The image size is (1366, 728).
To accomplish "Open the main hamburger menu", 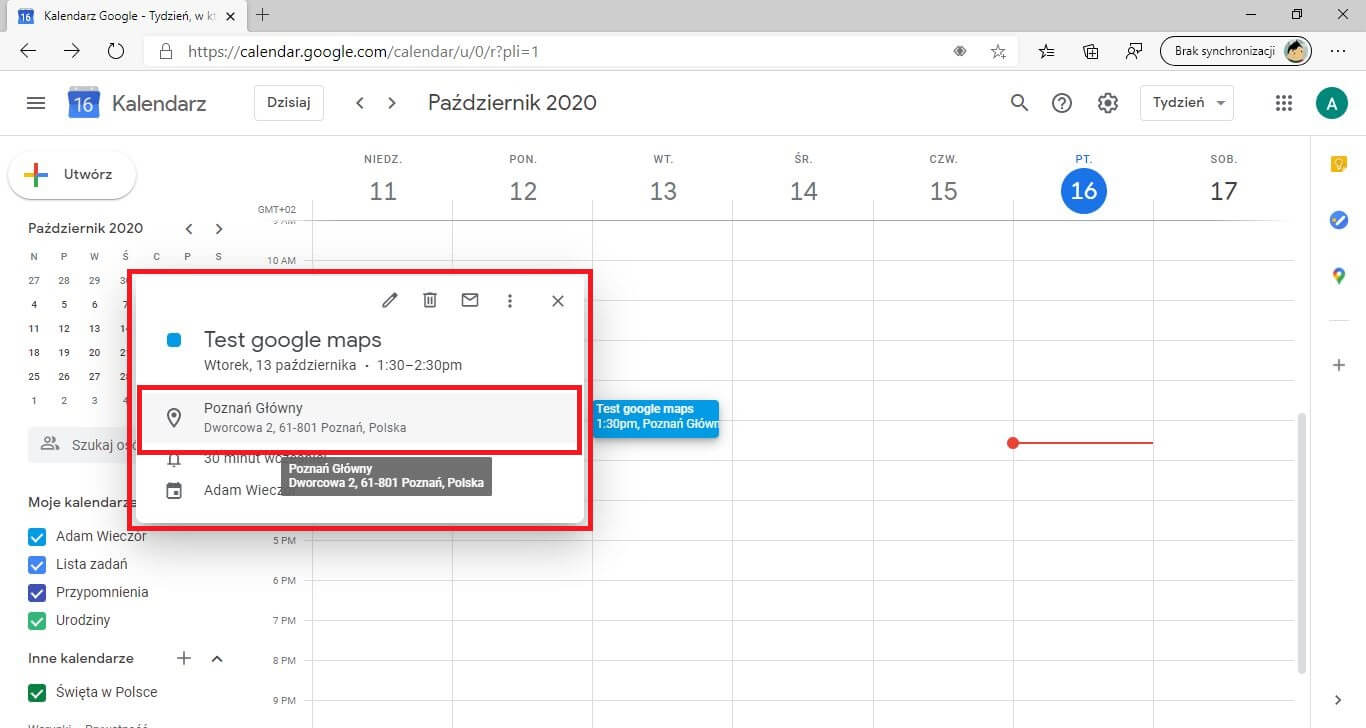I will click(36, 103).
